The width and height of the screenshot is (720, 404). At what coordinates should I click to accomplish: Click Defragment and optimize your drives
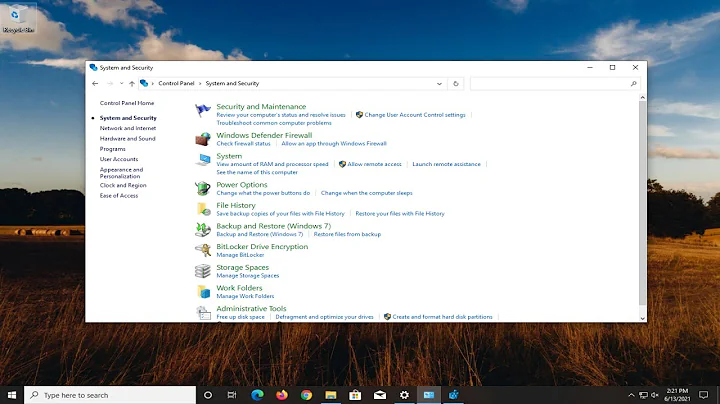click(324, 317)
